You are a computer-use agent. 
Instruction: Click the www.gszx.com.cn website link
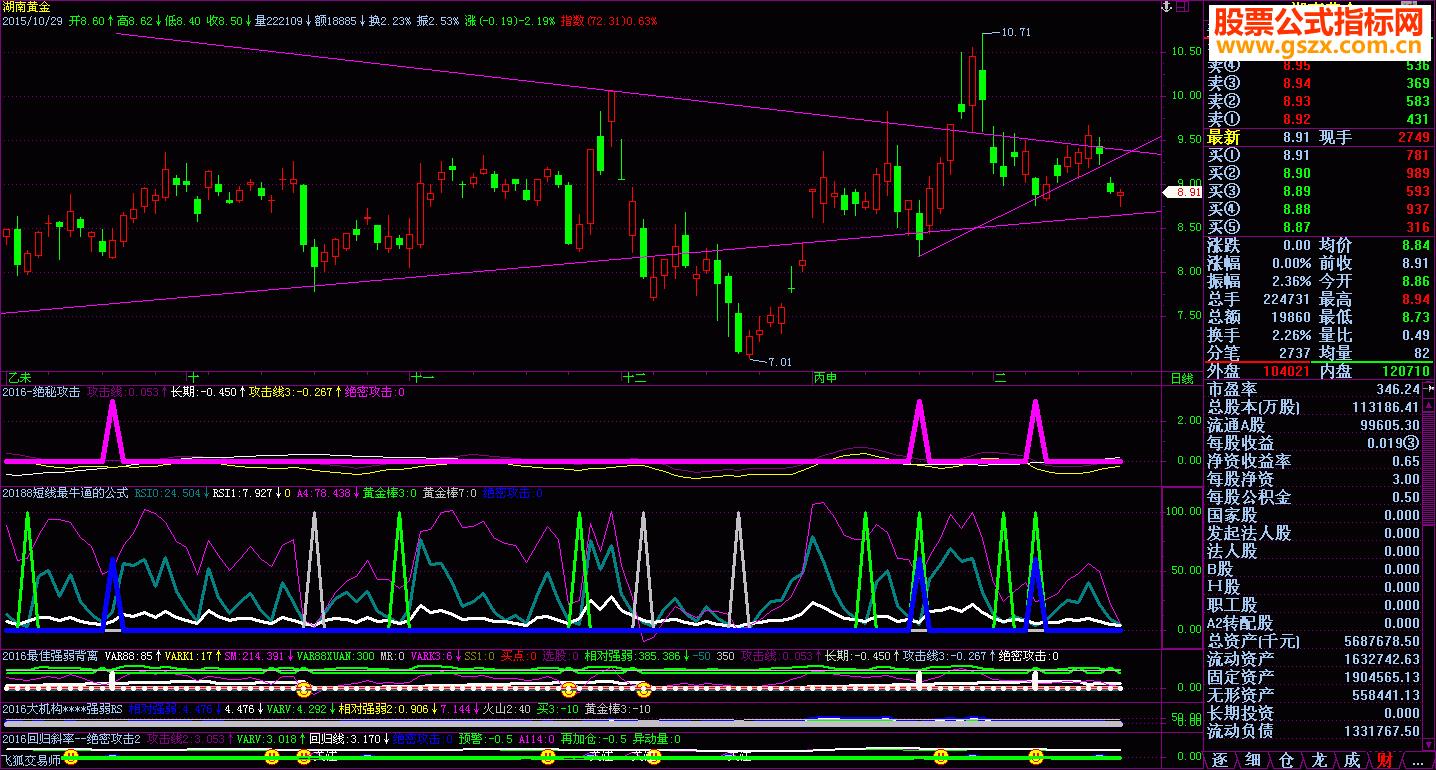tap(1316, 46)
